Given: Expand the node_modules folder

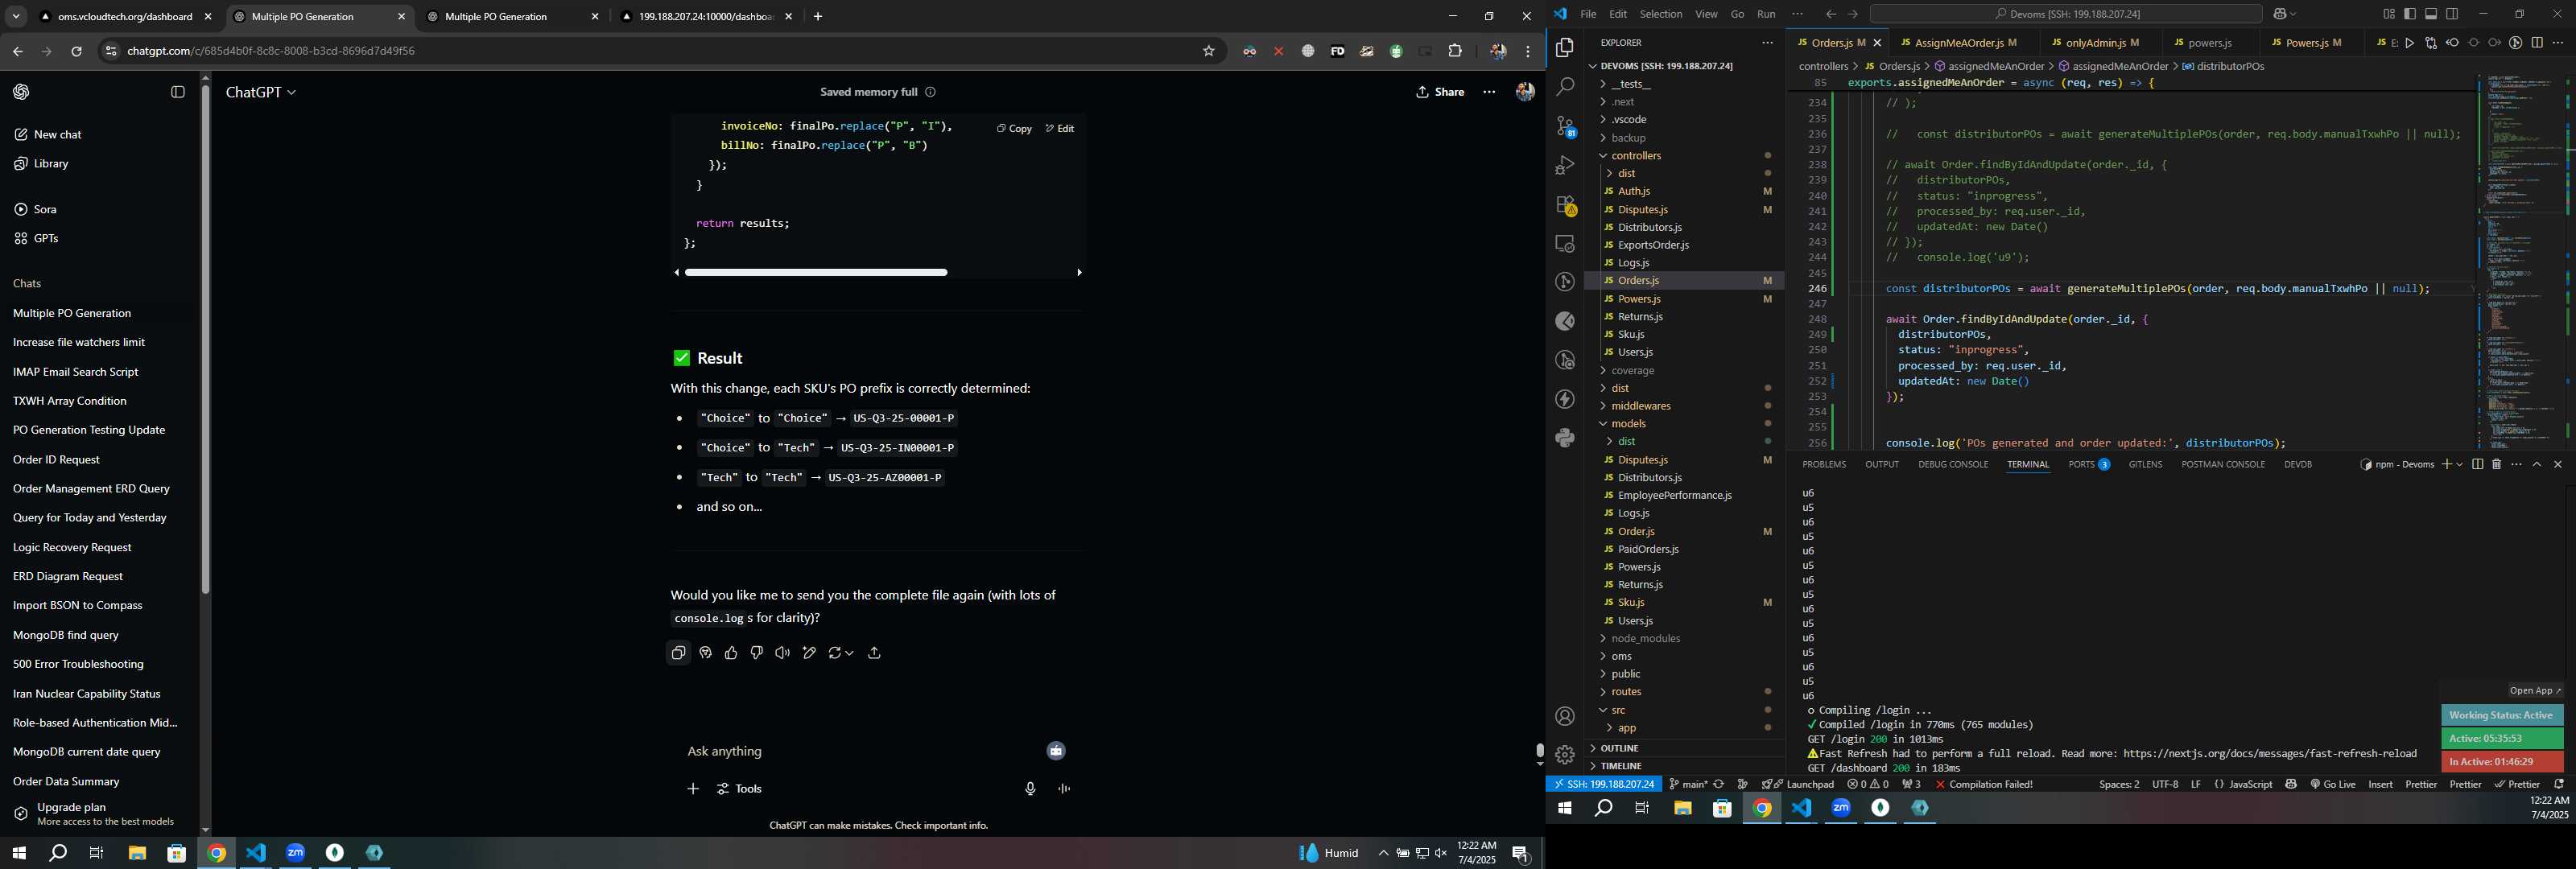Looking at the screenshot, I should click(1645, 639).
